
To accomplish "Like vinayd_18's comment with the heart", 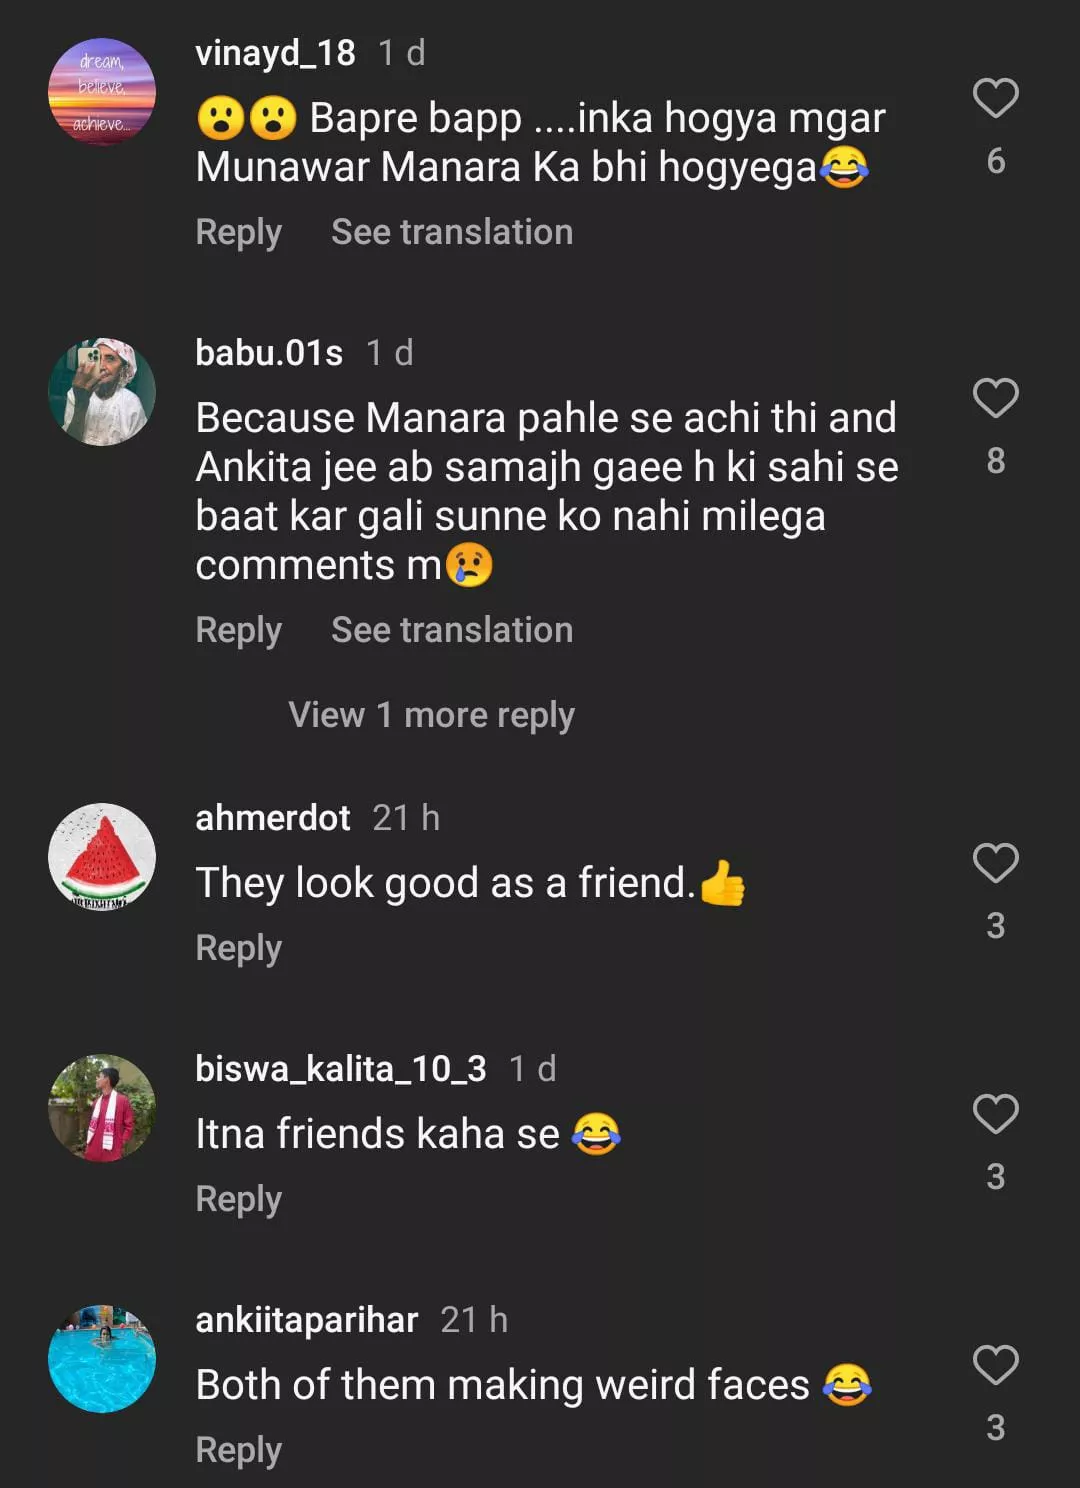I will click(995, 98).
